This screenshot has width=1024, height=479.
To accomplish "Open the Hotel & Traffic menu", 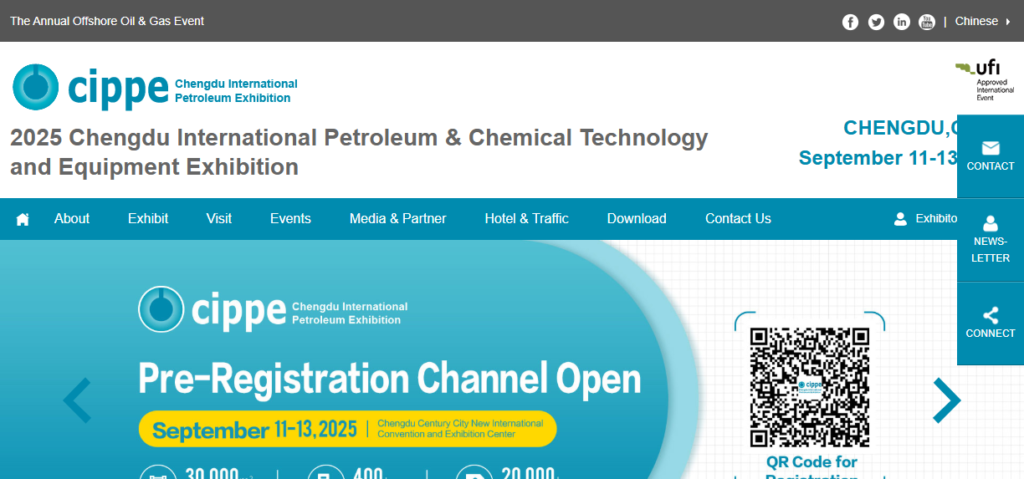I will 526,219.
